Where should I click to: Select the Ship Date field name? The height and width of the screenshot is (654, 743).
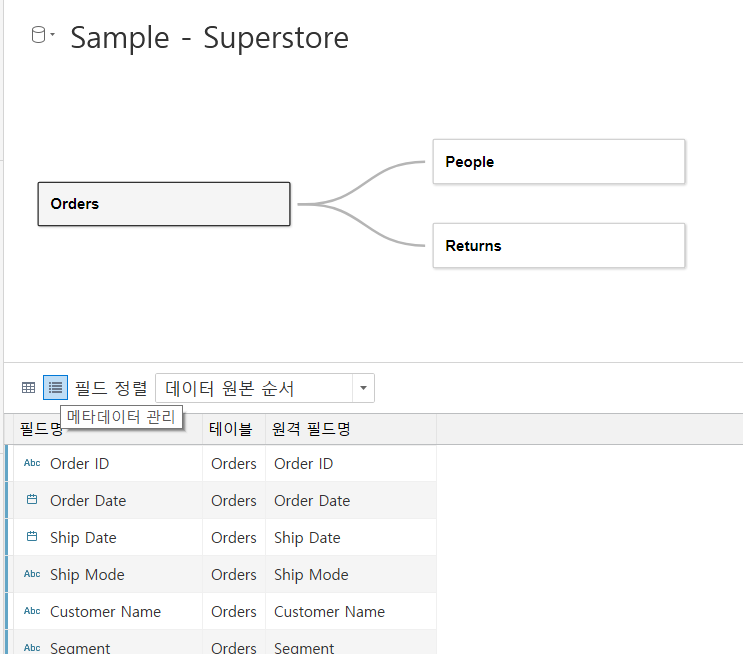(83, 537)
